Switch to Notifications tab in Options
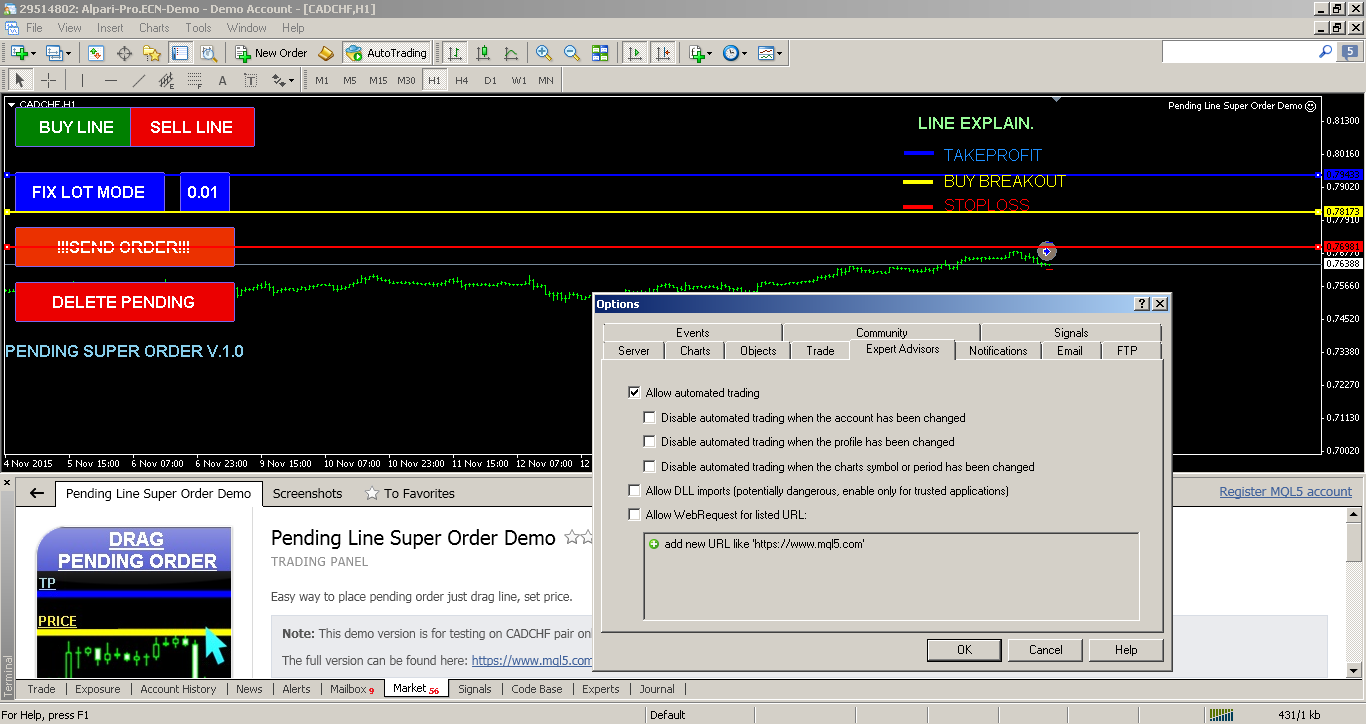Image resolution: width=1366 pixels, height=724 pixels. pos(997,350)
